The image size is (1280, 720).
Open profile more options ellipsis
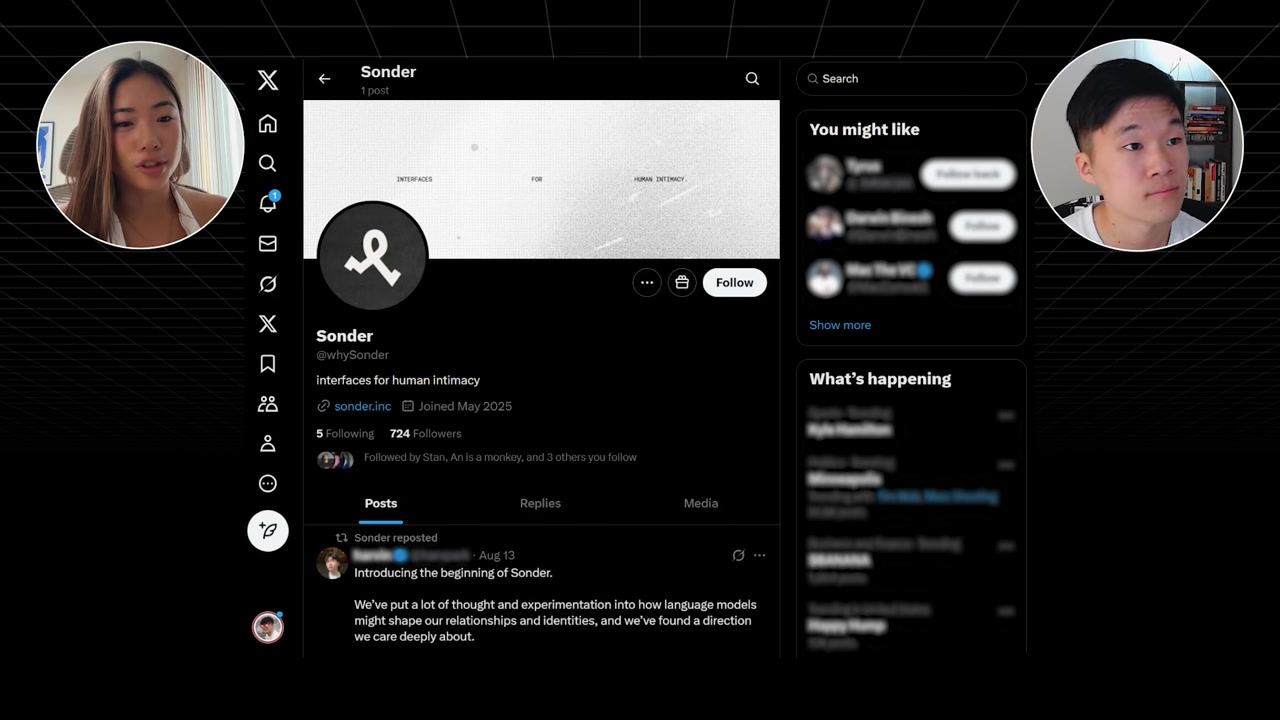point(647,283)
